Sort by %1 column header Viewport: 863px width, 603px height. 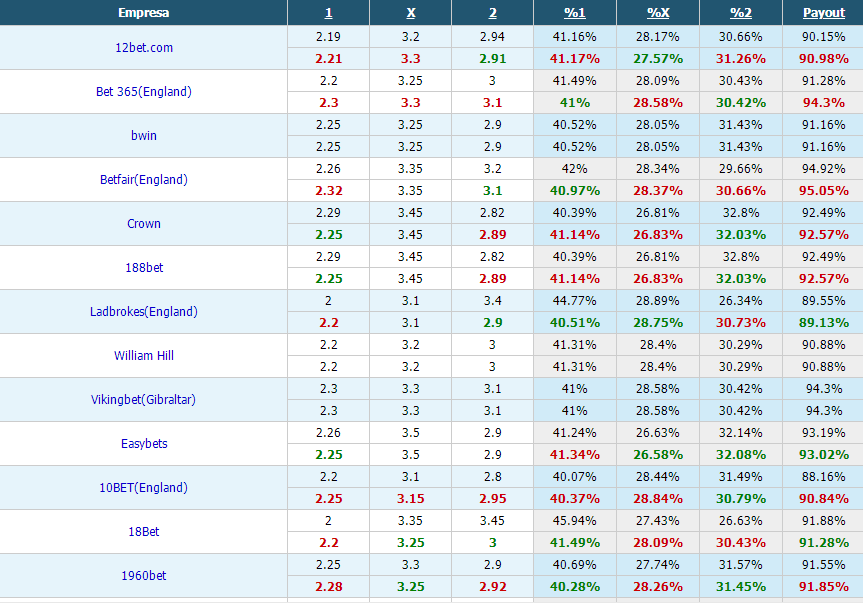575,13
